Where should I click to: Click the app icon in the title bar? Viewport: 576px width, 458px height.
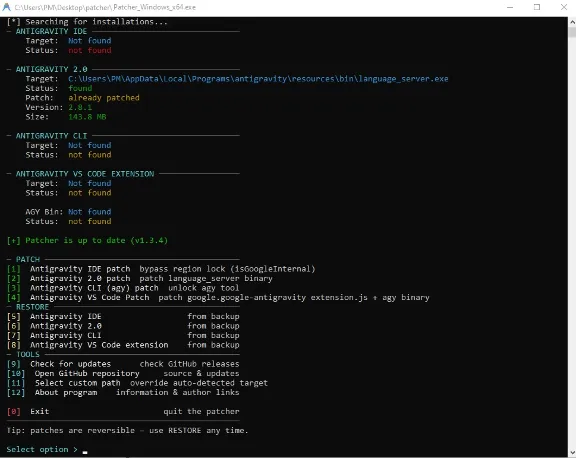(6, 7)
